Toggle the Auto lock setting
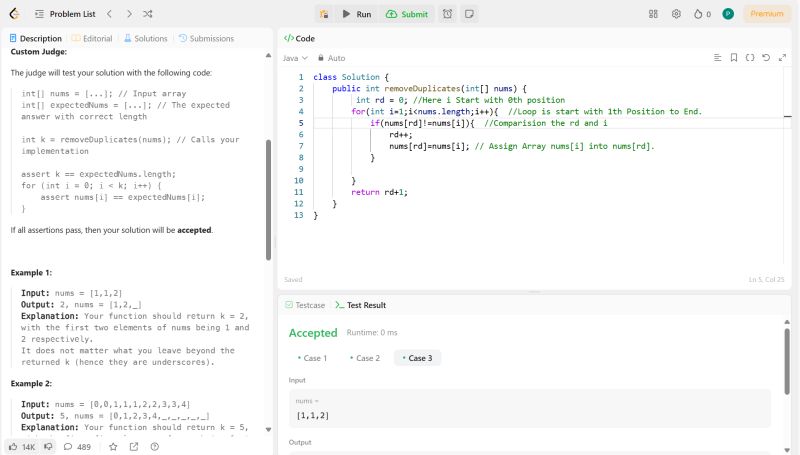Screen dimensions: 800x455 pyautogui.click(x=331, y=58)
